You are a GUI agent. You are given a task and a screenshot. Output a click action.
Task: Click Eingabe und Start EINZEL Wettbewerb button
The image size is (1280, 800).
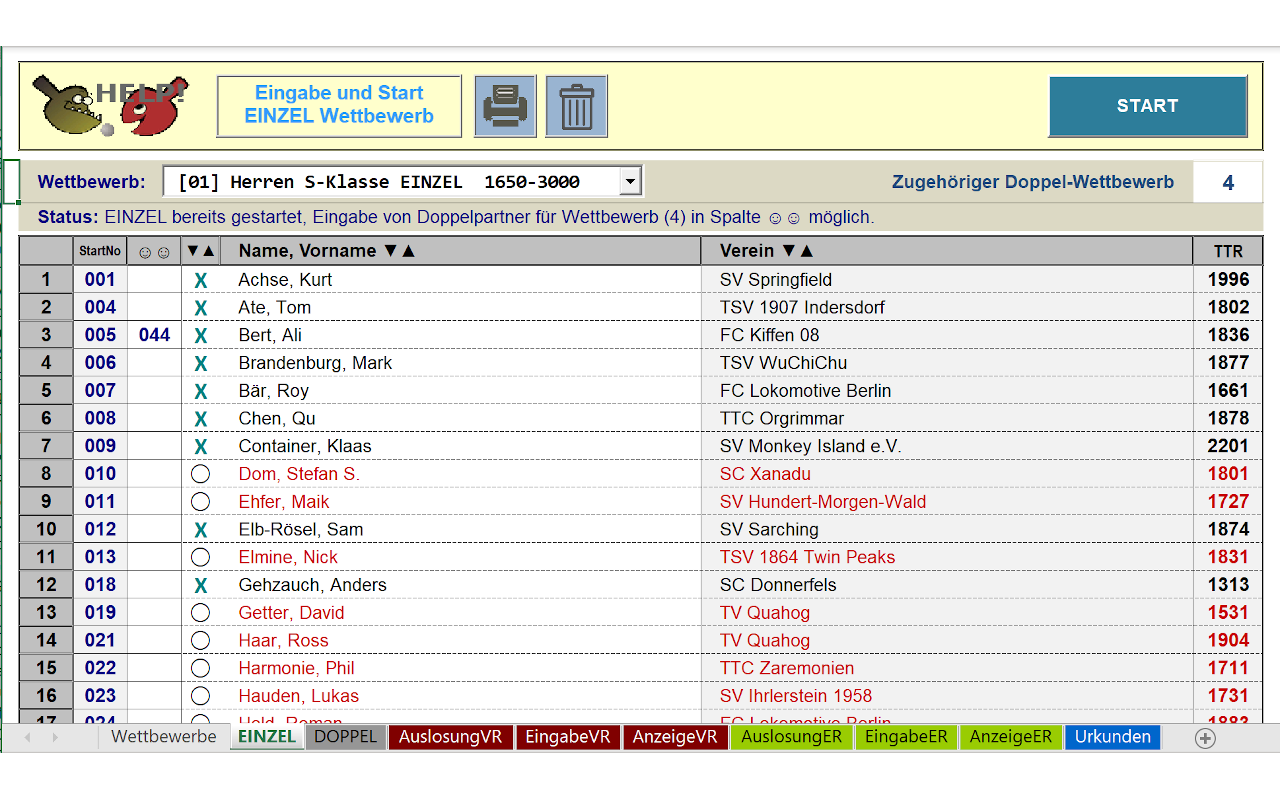click(x=339, y=105)
